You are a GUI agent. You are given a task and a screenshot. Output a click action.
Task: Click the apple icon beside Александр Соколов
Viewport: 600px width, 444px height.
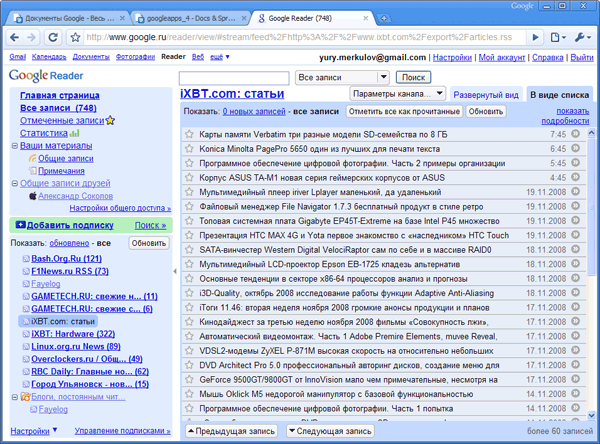(33, 196)
